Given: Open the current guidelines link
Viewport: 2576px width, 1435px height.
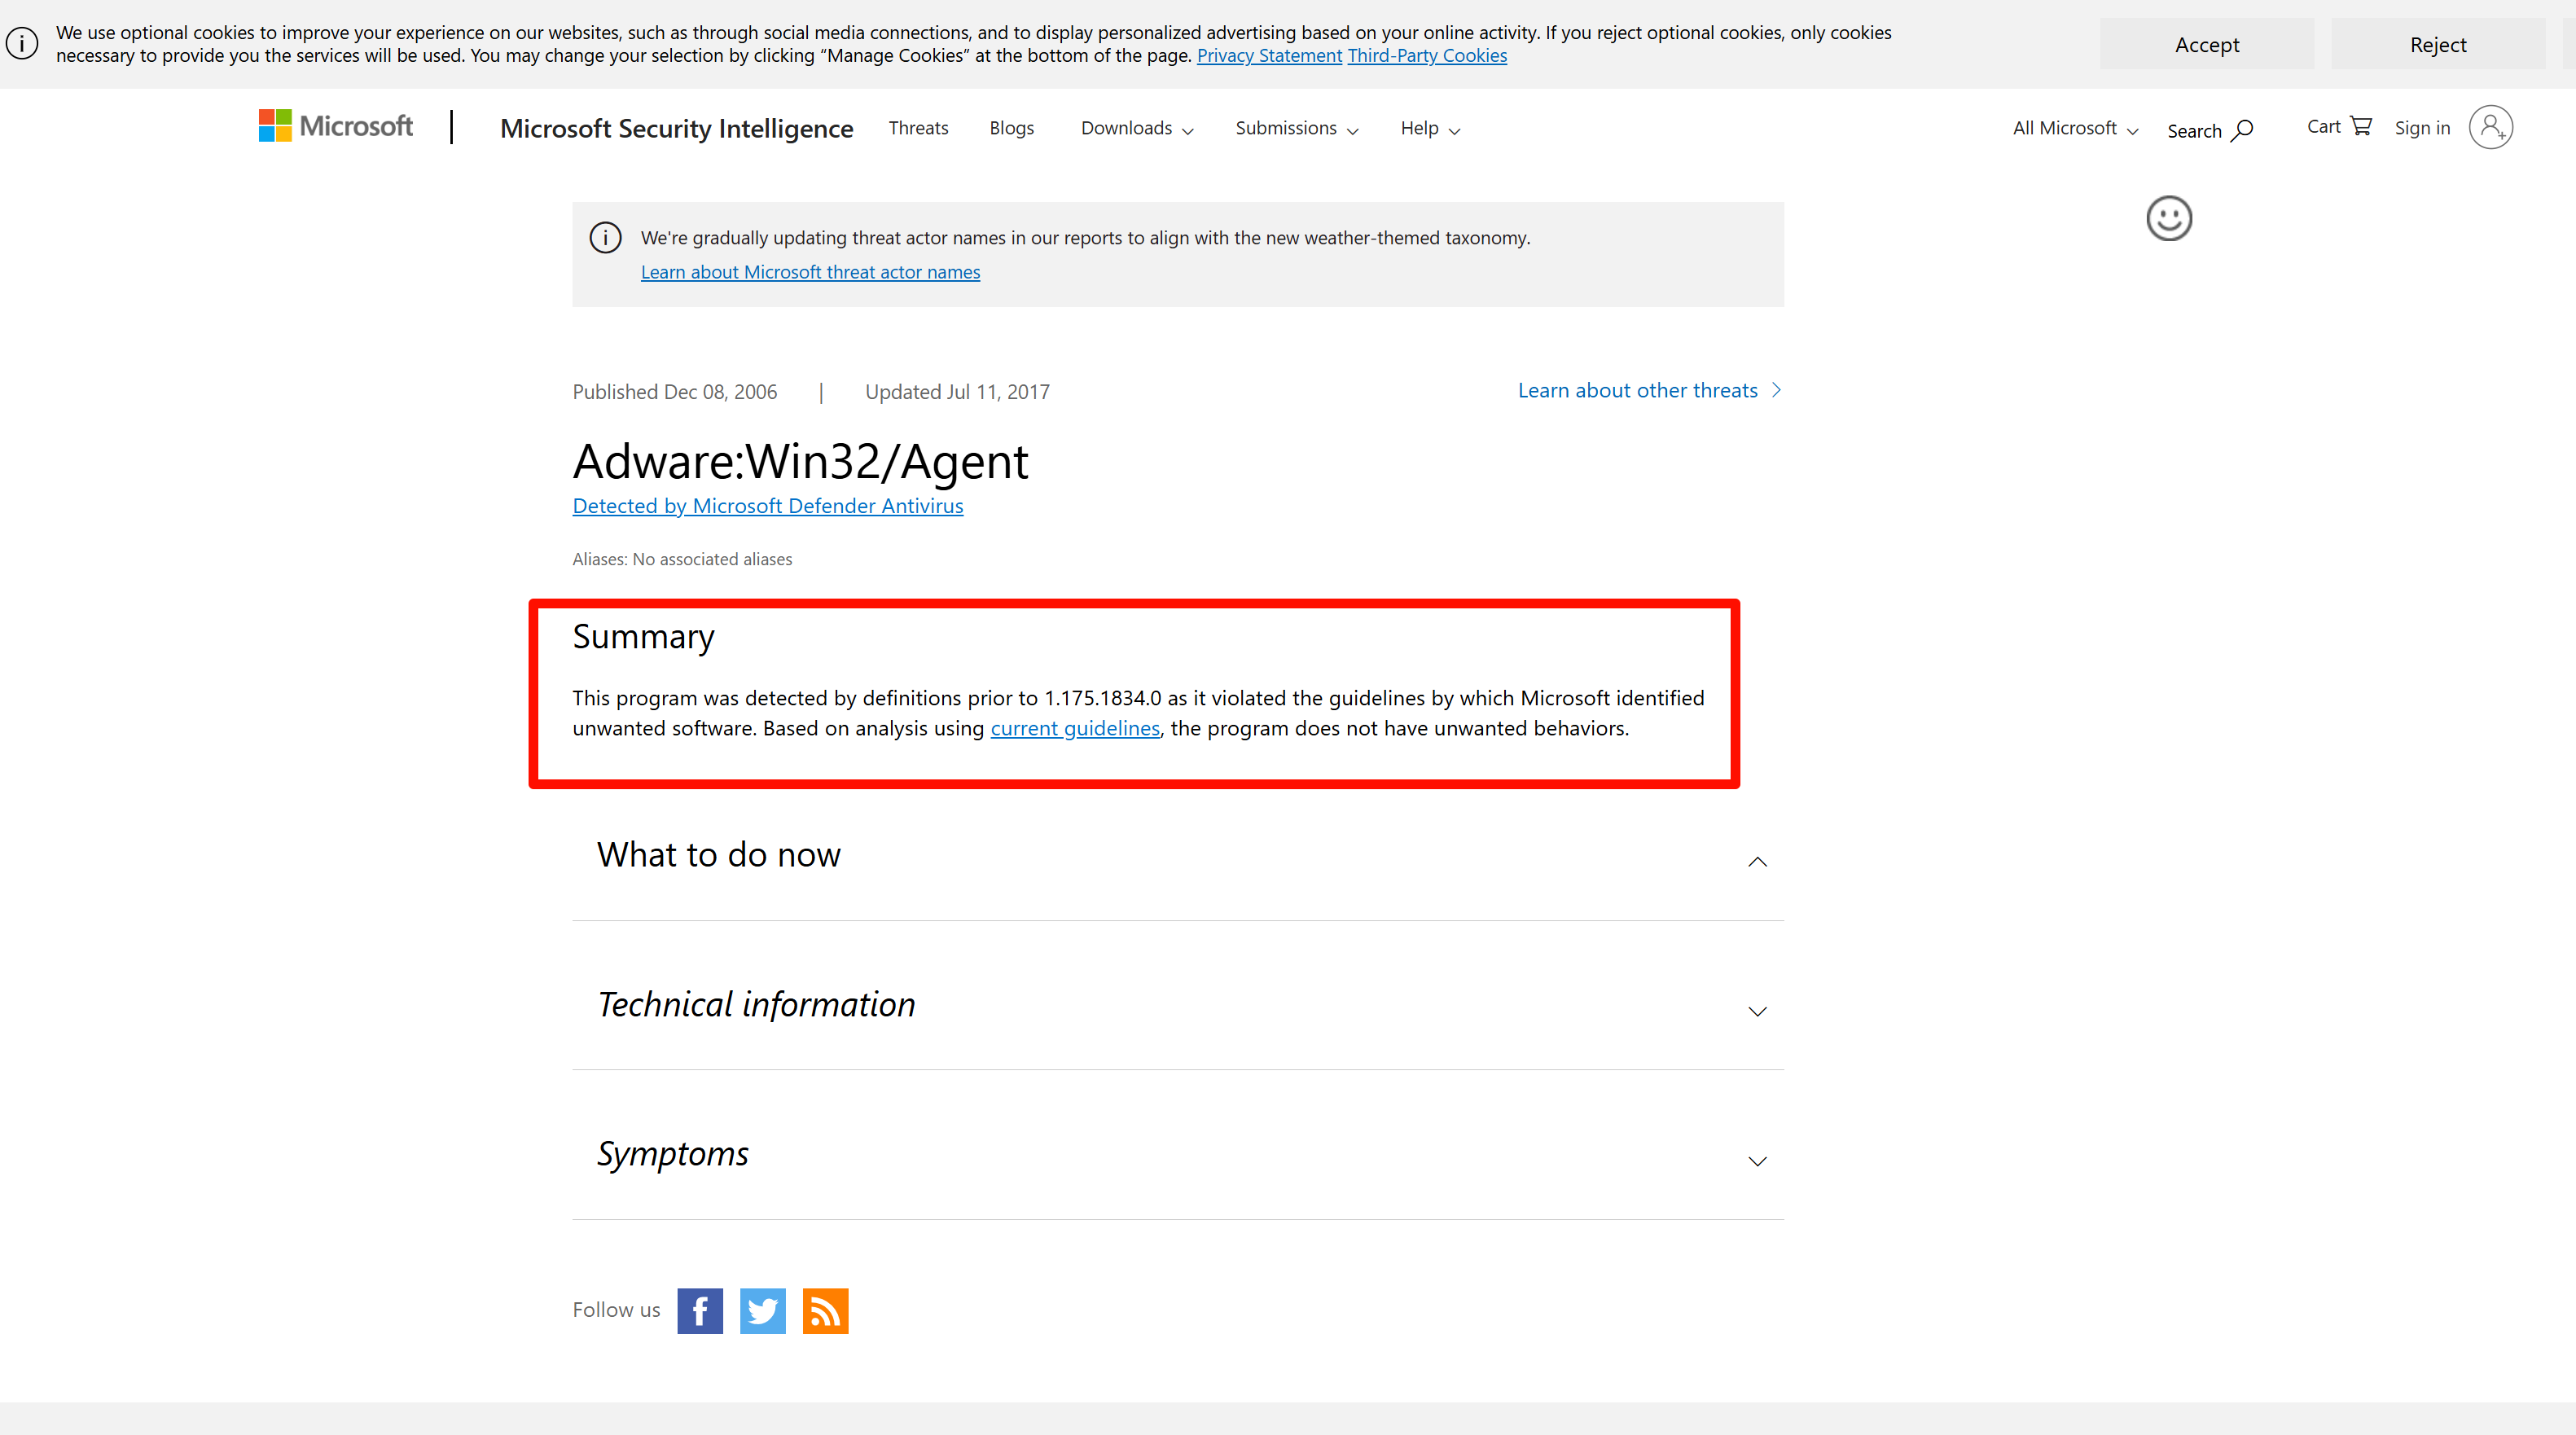Looking at the screenshot, I should tap(1075, 728).
